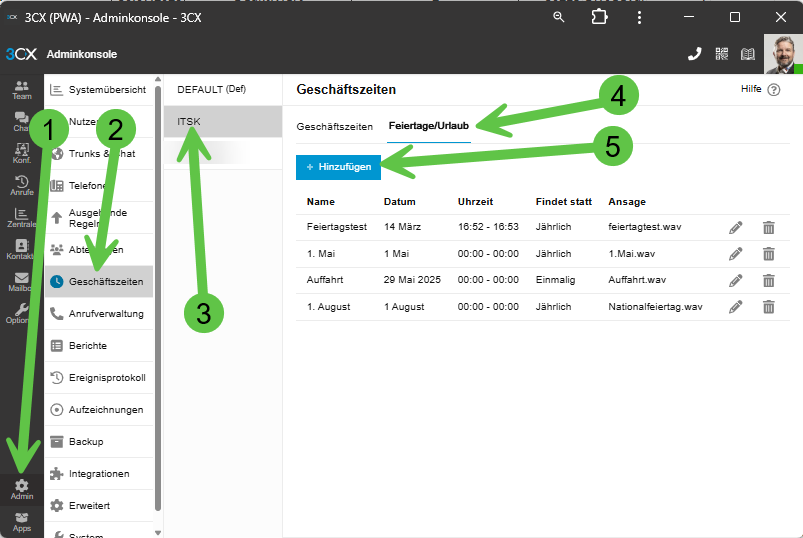
Task: Open Erweitert in admin menu
Action: pyautogui.click(x=99, y=506)
